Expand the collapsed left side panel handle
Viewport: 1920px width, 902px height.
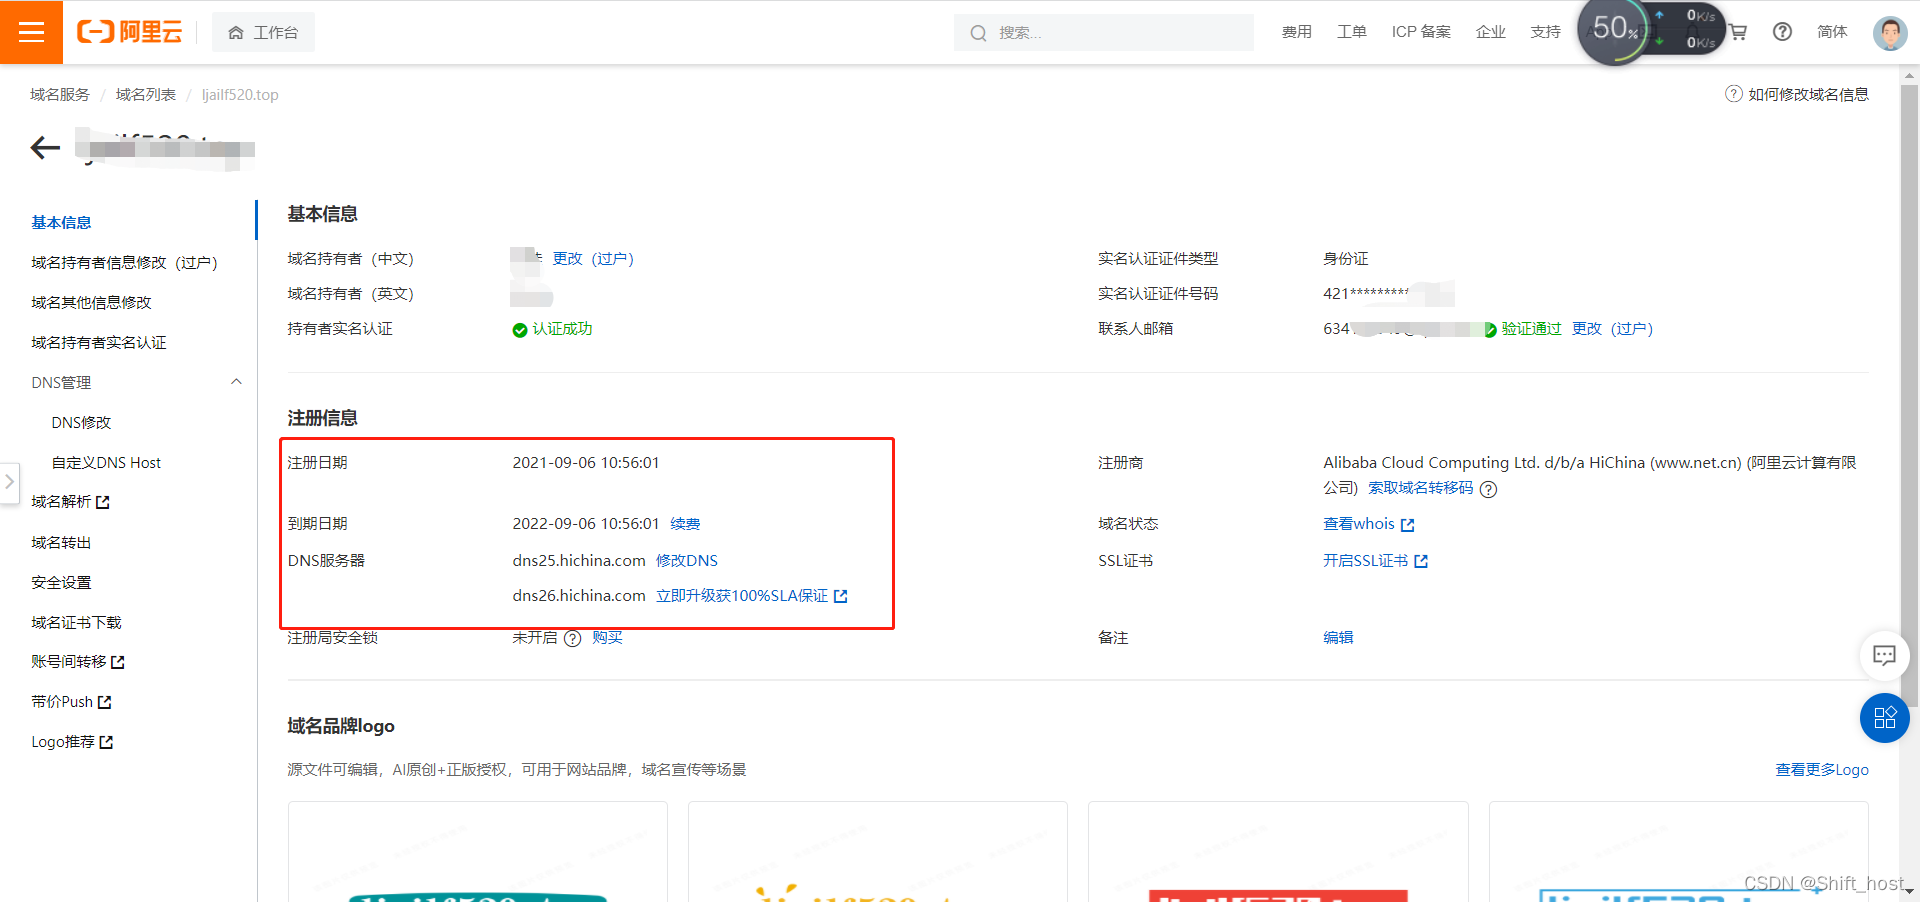coord(9,482)
